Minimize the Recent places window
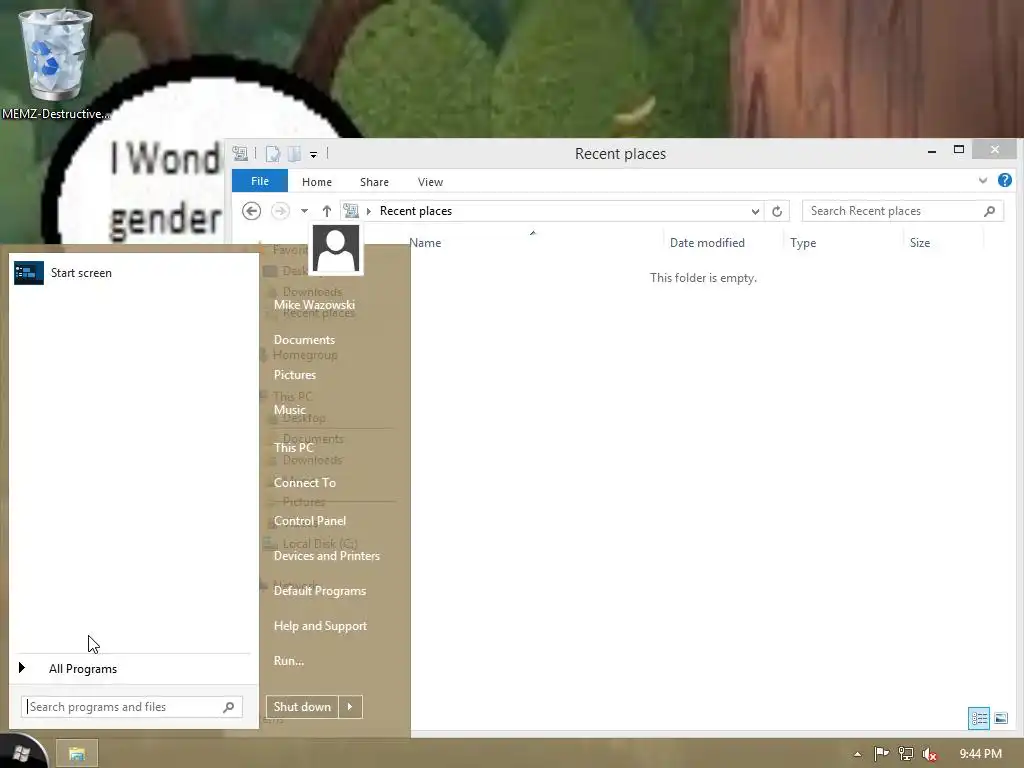The width and height of the screenshot is (1024, 768). click(932, 151)
